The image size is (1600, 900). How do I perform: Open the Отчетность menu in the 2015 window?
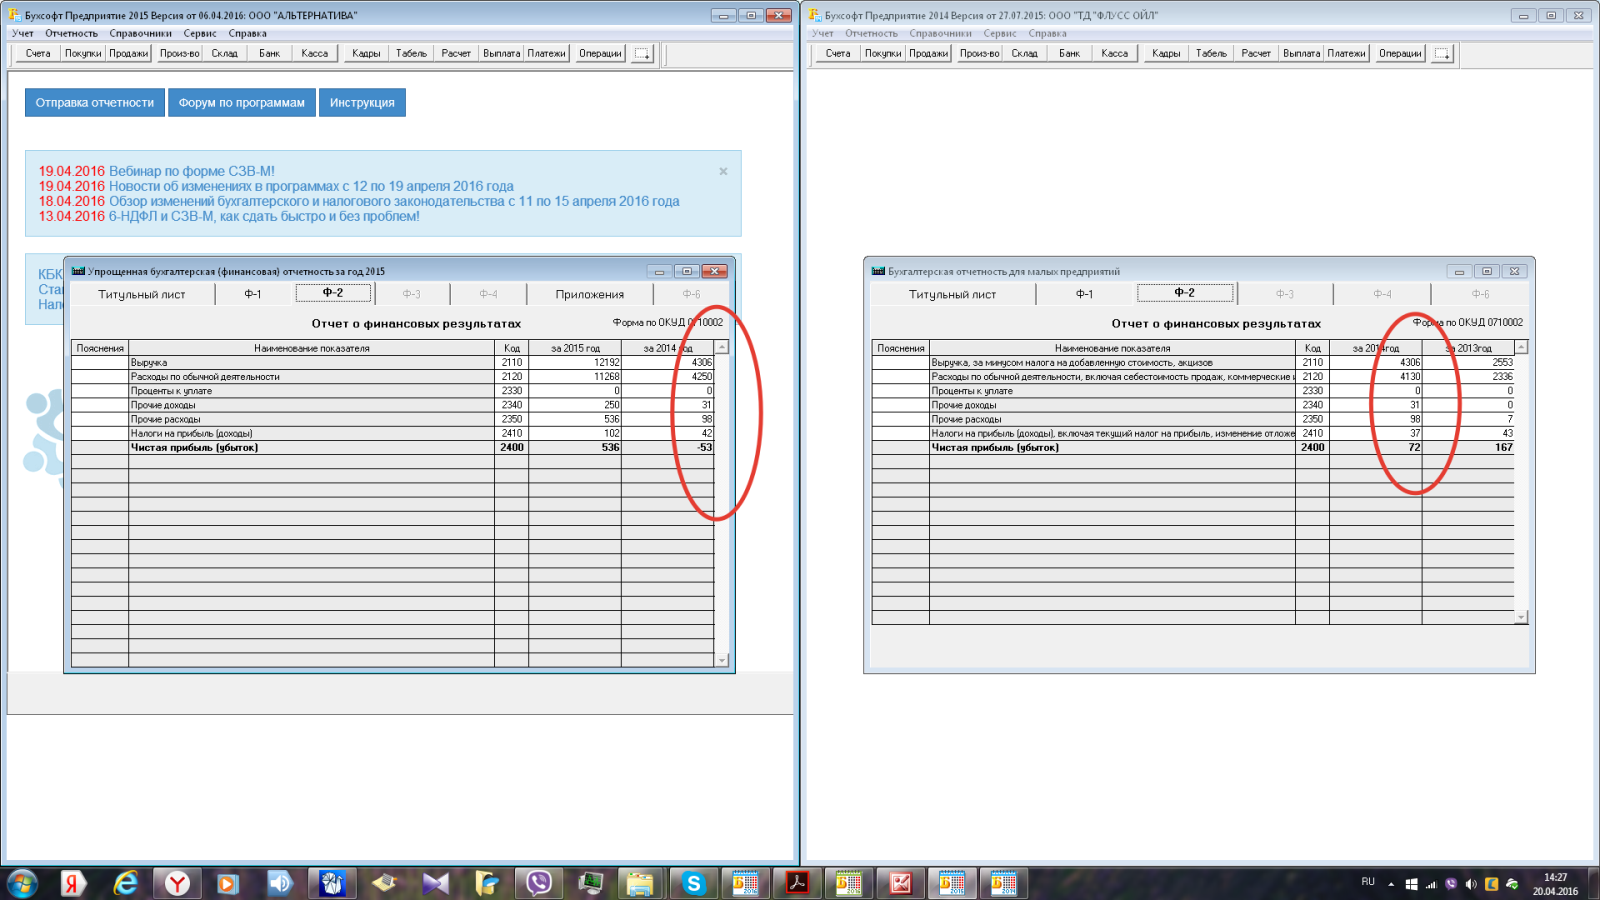click(71, 33)
